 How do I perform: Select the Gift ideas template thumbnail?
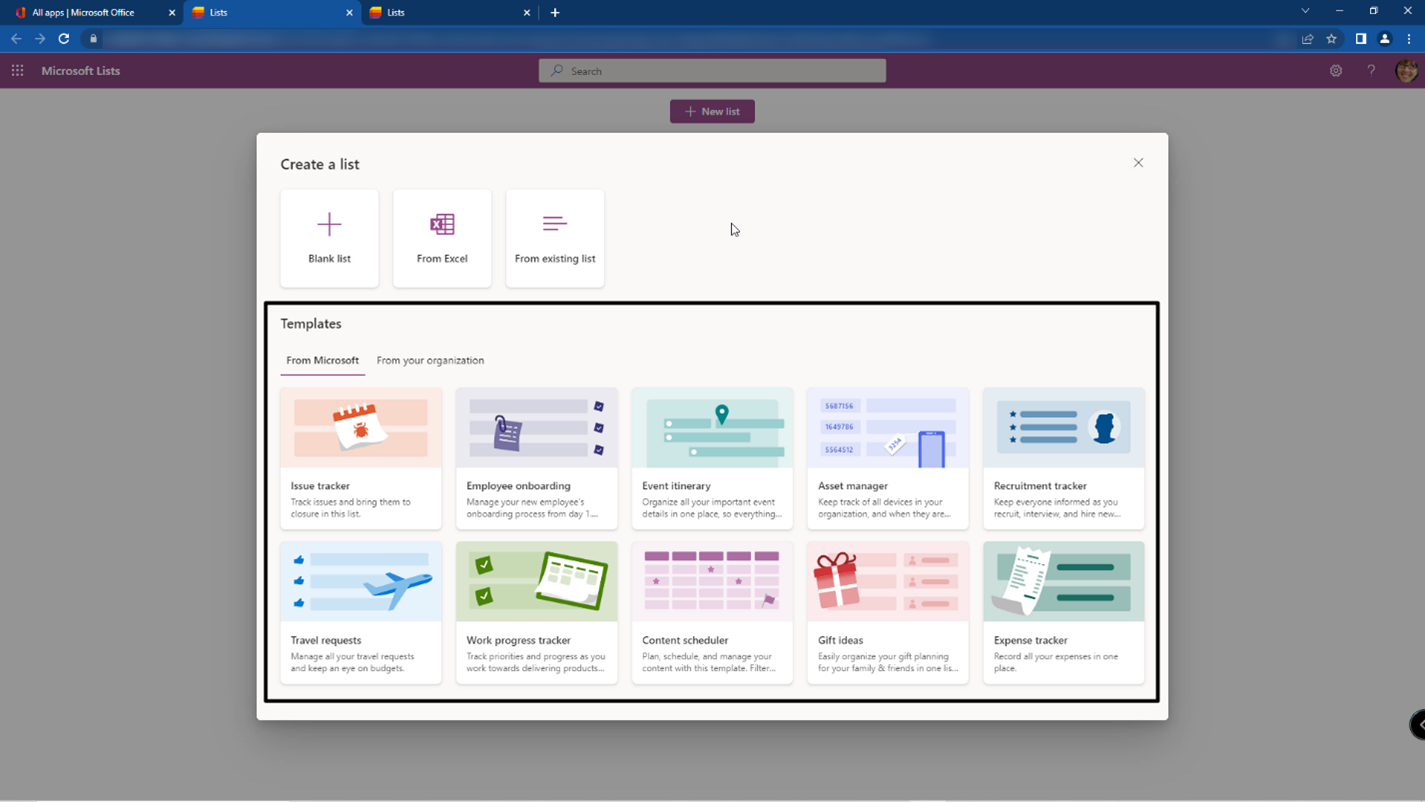coord(888,582)
